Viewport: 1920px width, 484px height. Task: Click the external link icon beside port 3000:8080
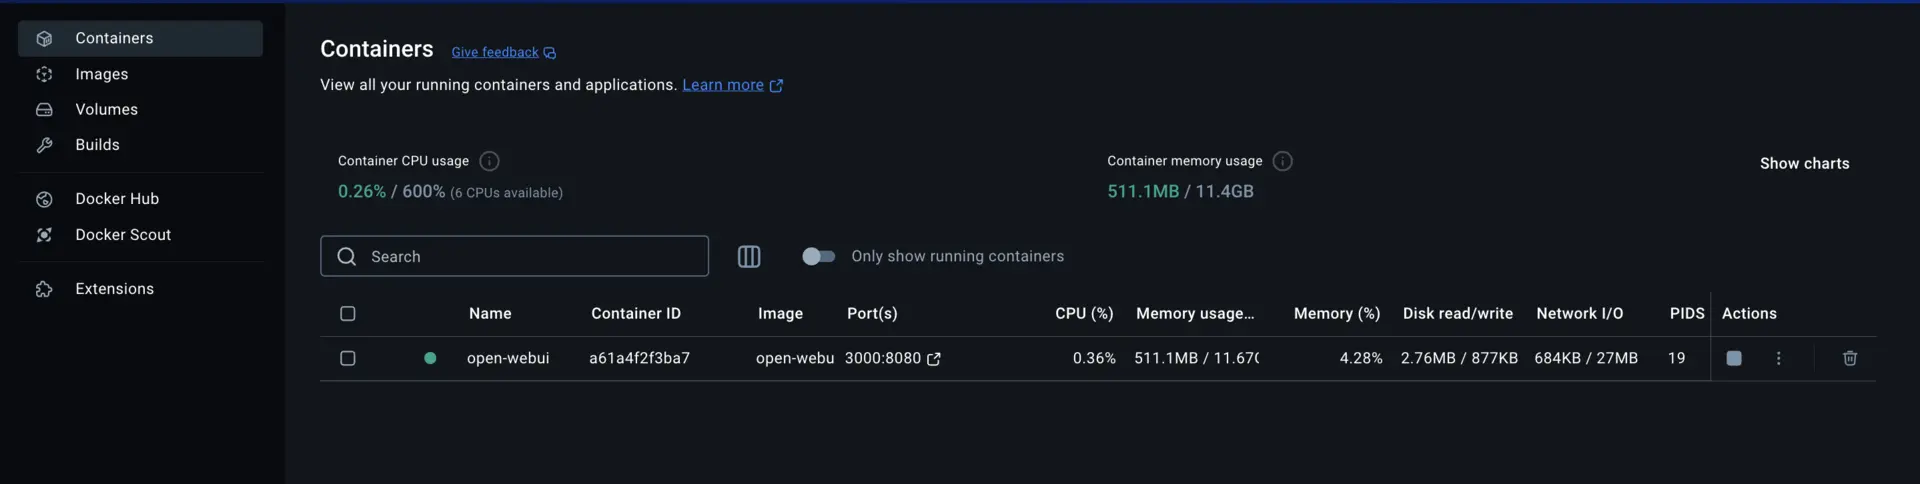click(x=934, y=359)
